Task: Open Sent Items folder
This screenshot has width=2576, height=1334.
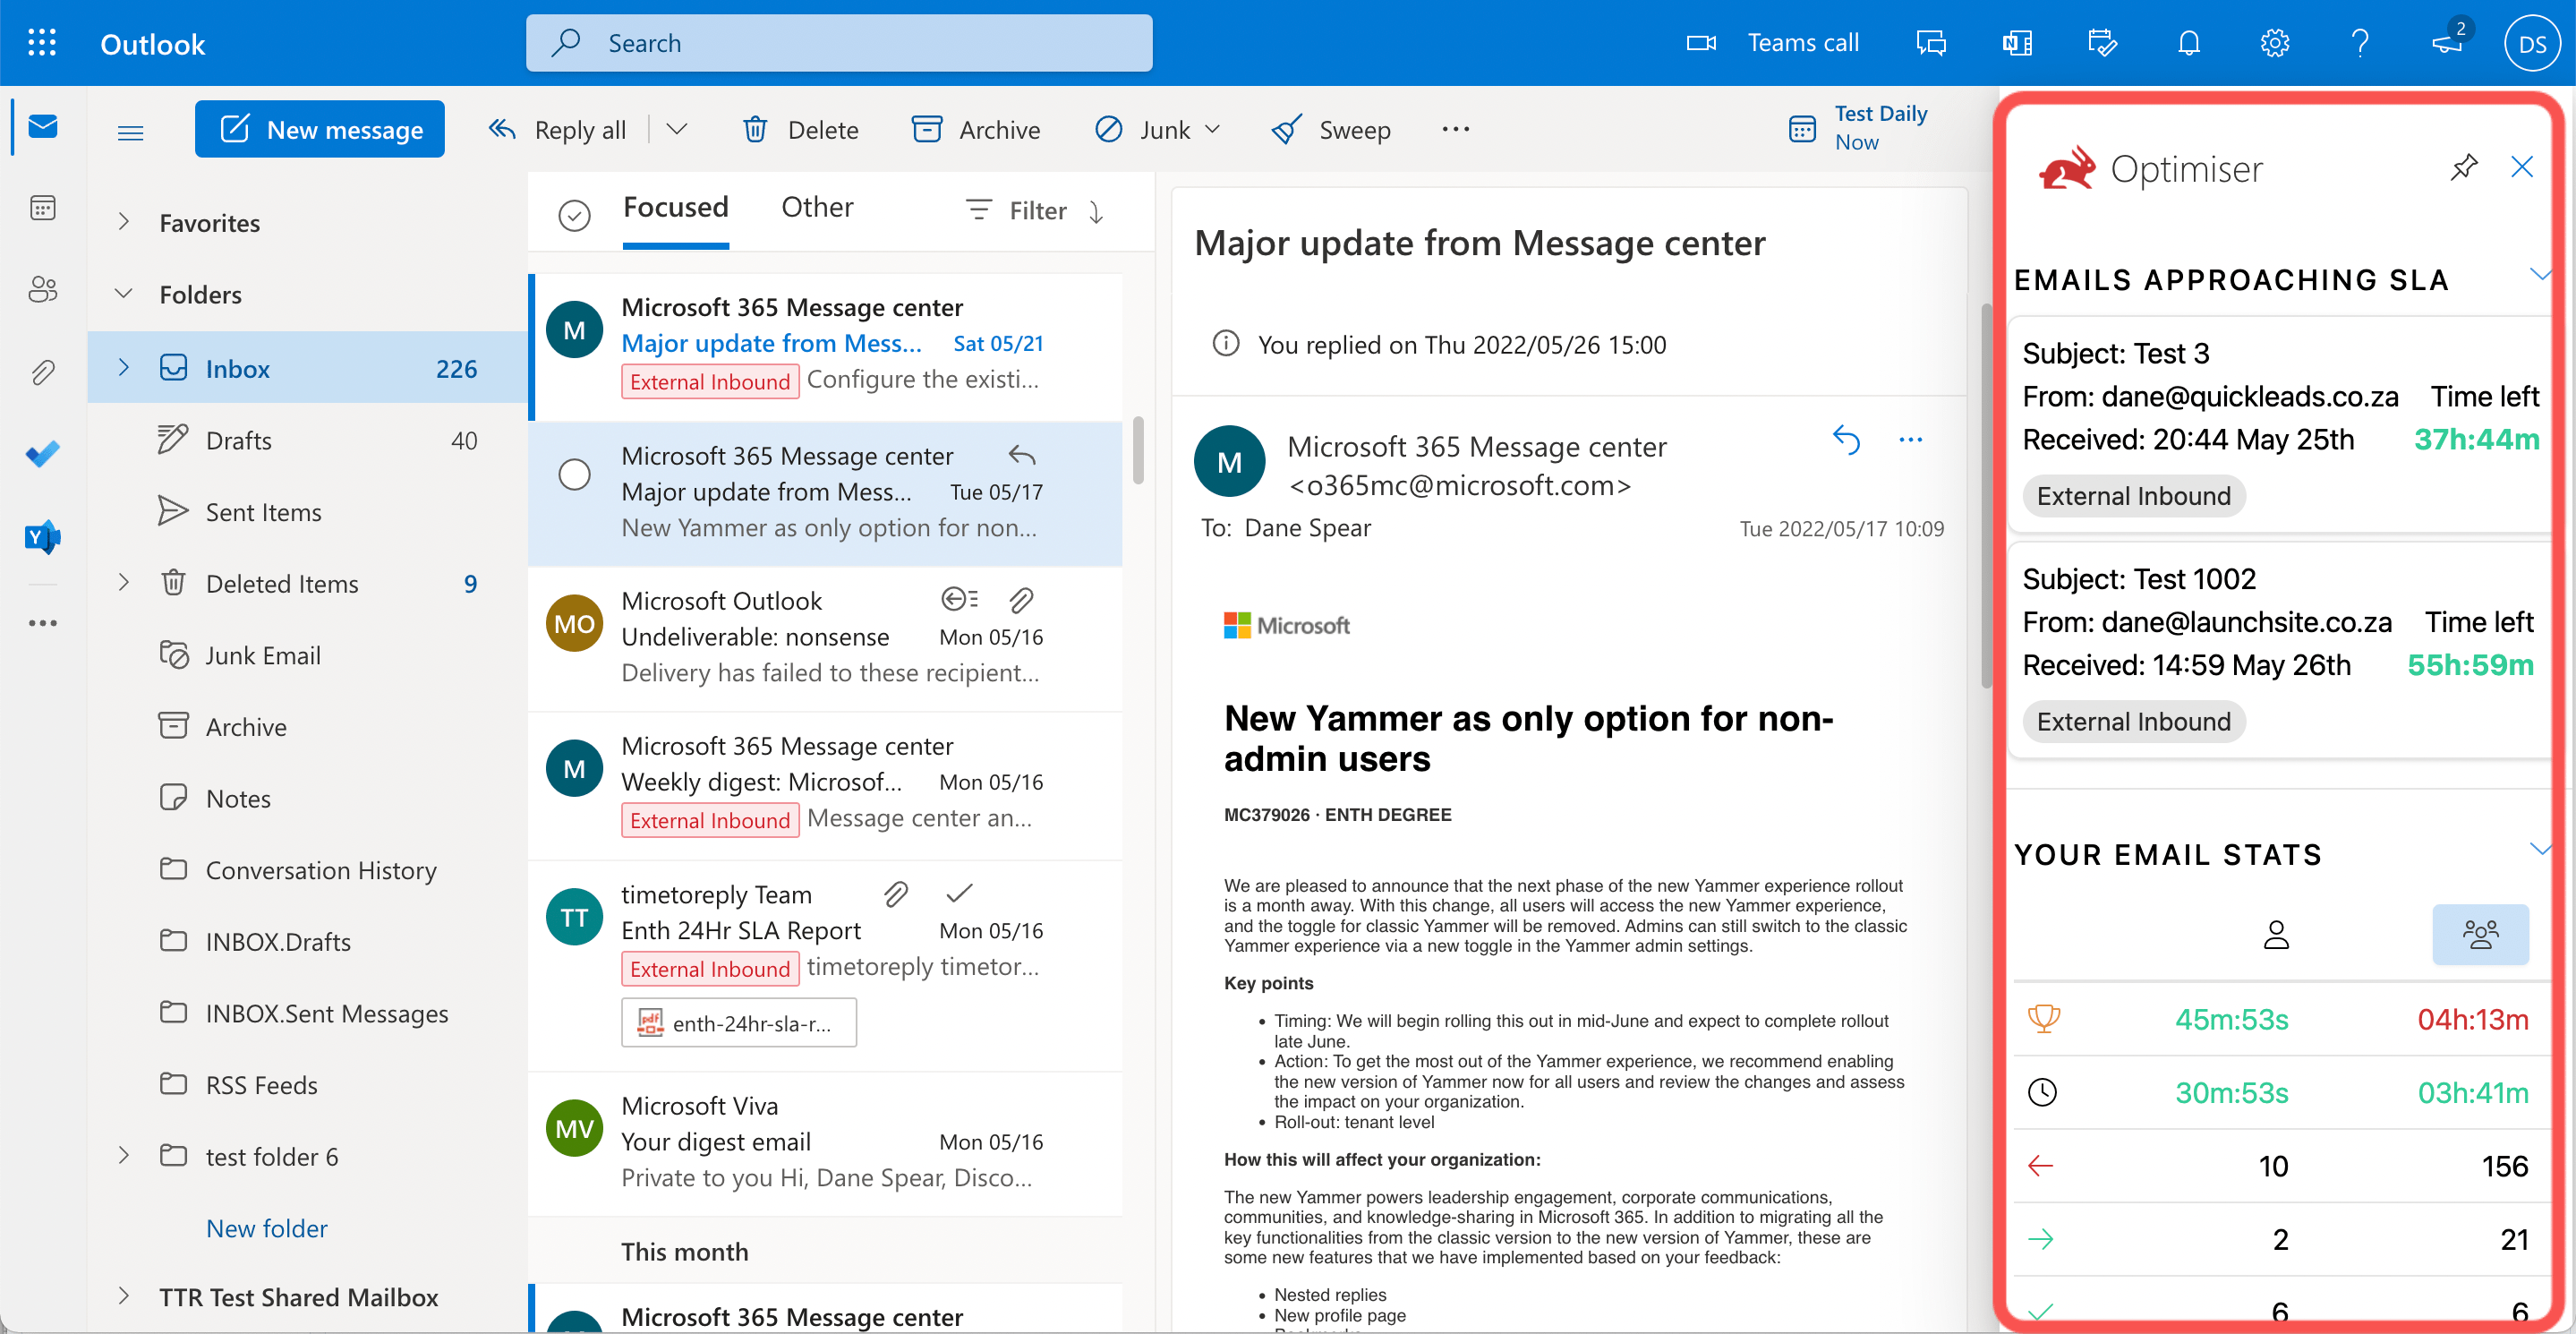Action: tap(308, 512)
